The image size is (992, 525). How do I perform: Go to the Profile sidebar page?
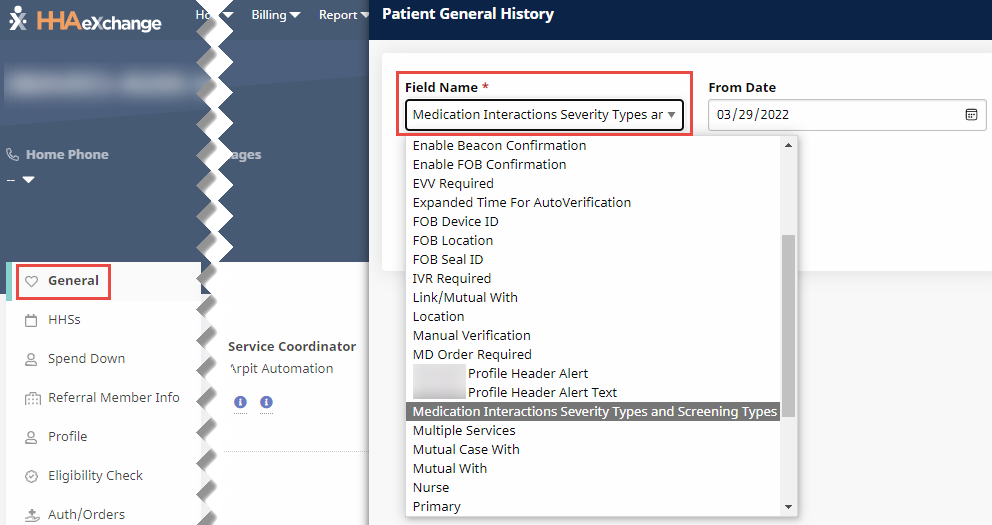67,437
